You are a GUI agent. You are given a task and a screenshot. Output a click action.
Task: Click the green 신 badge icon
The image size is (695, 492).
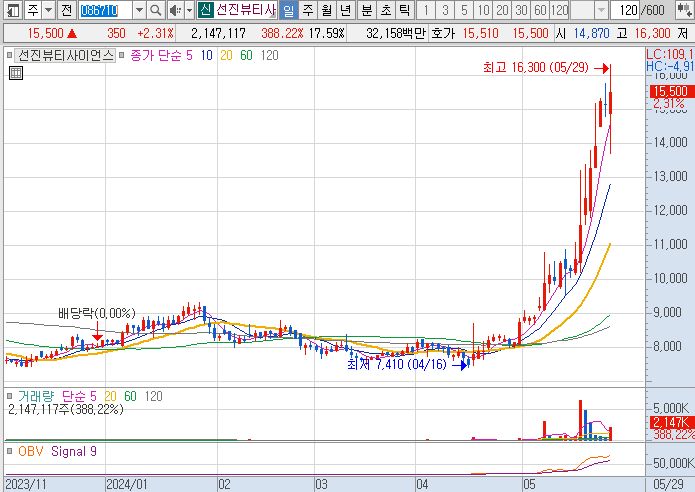pos(204,10)
